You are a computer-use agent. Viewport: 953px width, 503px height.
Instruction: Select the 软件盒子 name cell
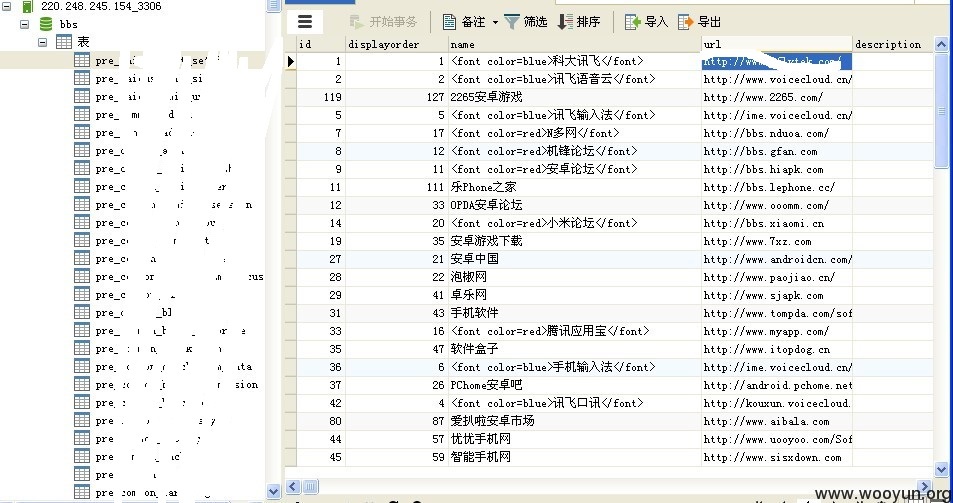click(574, 349)
